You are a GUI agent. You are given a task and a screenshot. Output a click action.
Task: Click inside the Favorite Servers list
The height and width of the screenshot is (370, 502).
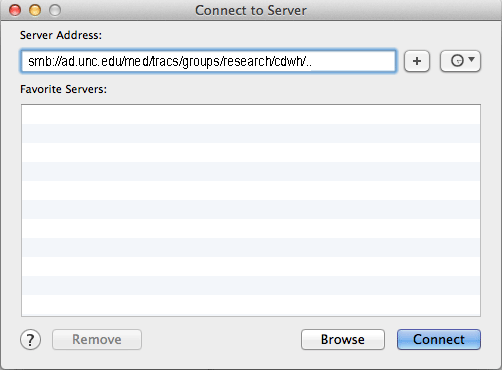[x=251, y=210]
